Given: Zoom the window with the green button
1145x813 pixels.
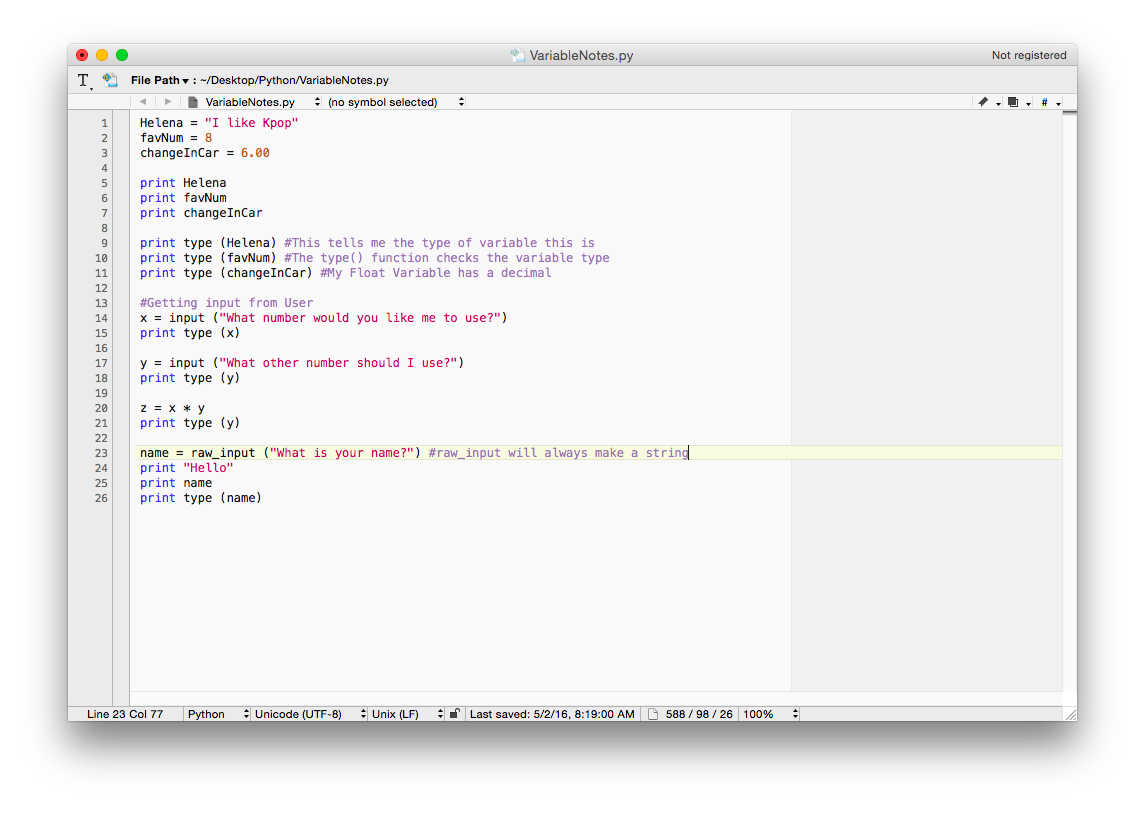Looking at the screenshot, I should point(122,55).
